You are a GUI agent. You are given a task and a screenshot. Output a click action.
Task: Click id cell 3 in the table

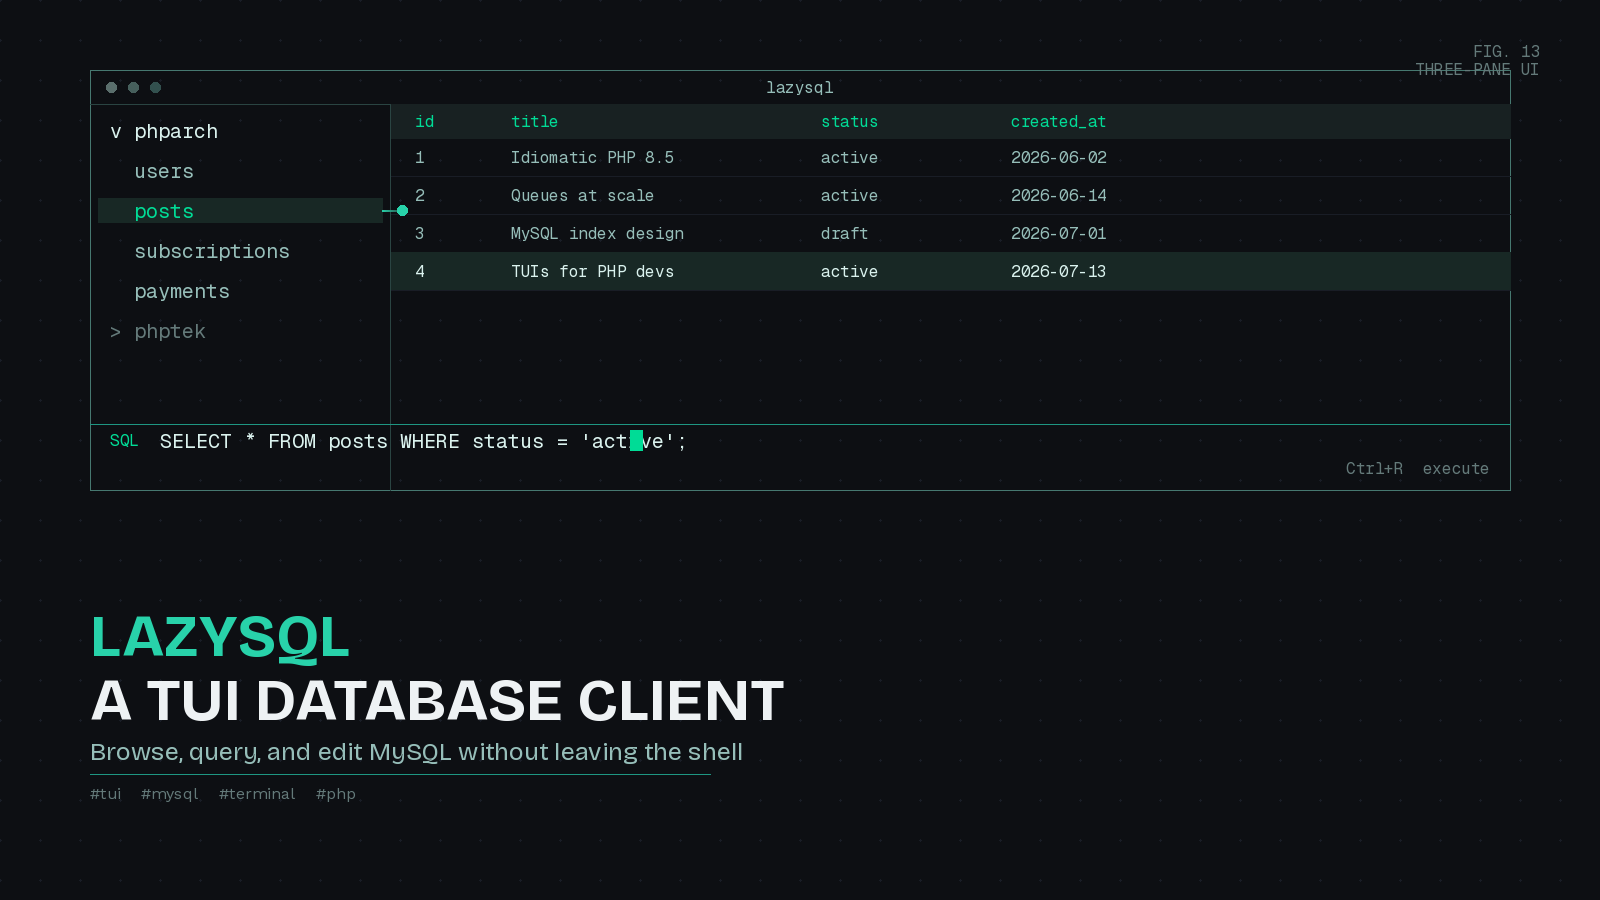pyautogui.click(x=420, y=234)
